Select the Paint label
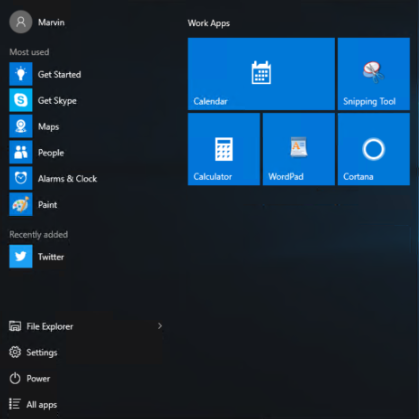 click(x=47, y=205)
